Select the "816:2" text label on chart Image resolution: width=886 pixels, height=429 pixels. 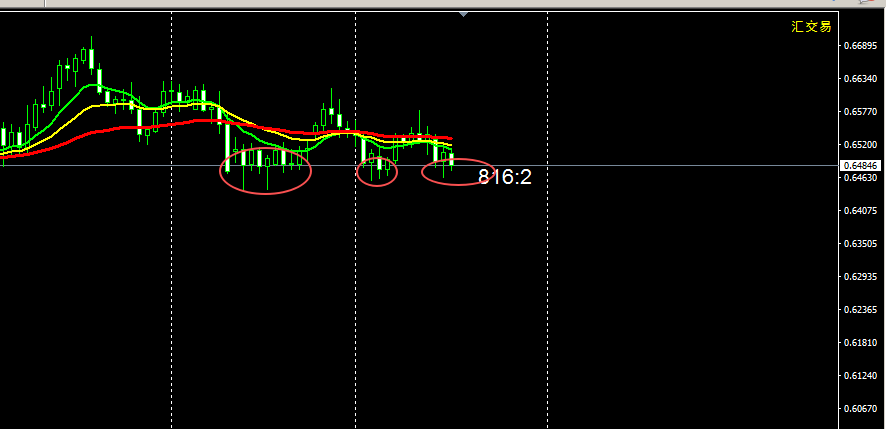(x=504, y=177)
